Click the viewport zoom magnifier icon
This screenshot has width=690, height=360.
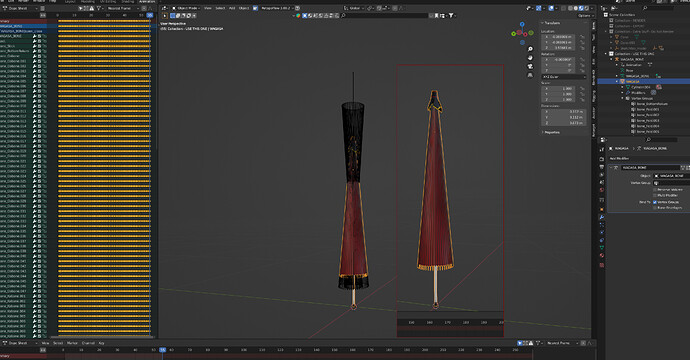[530, 49]
